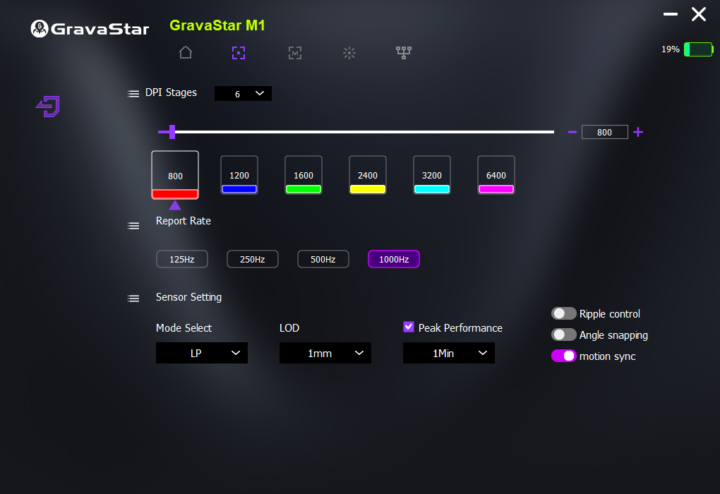
Task: Select the 800 DPI stage
Action: pos(175,175)
